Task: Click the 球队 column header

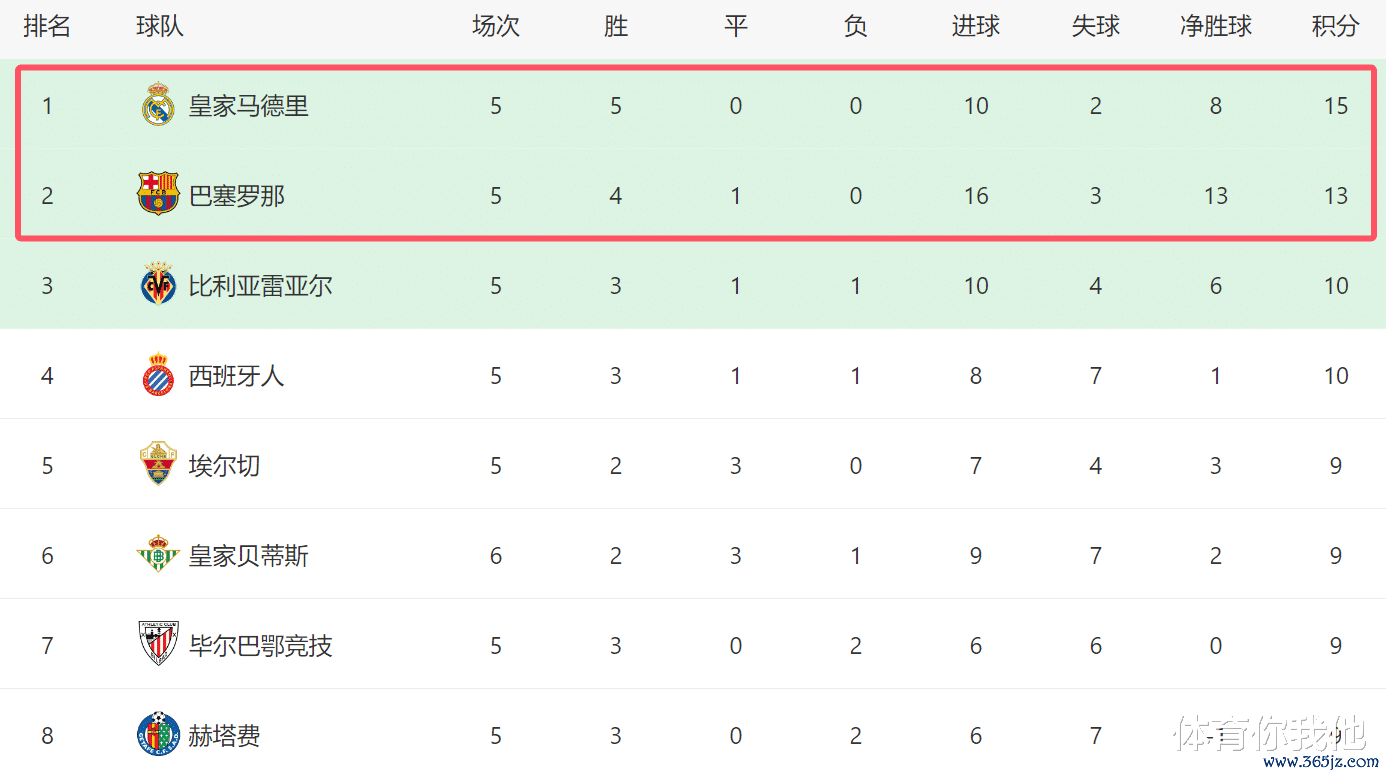Action: (160, 27)
